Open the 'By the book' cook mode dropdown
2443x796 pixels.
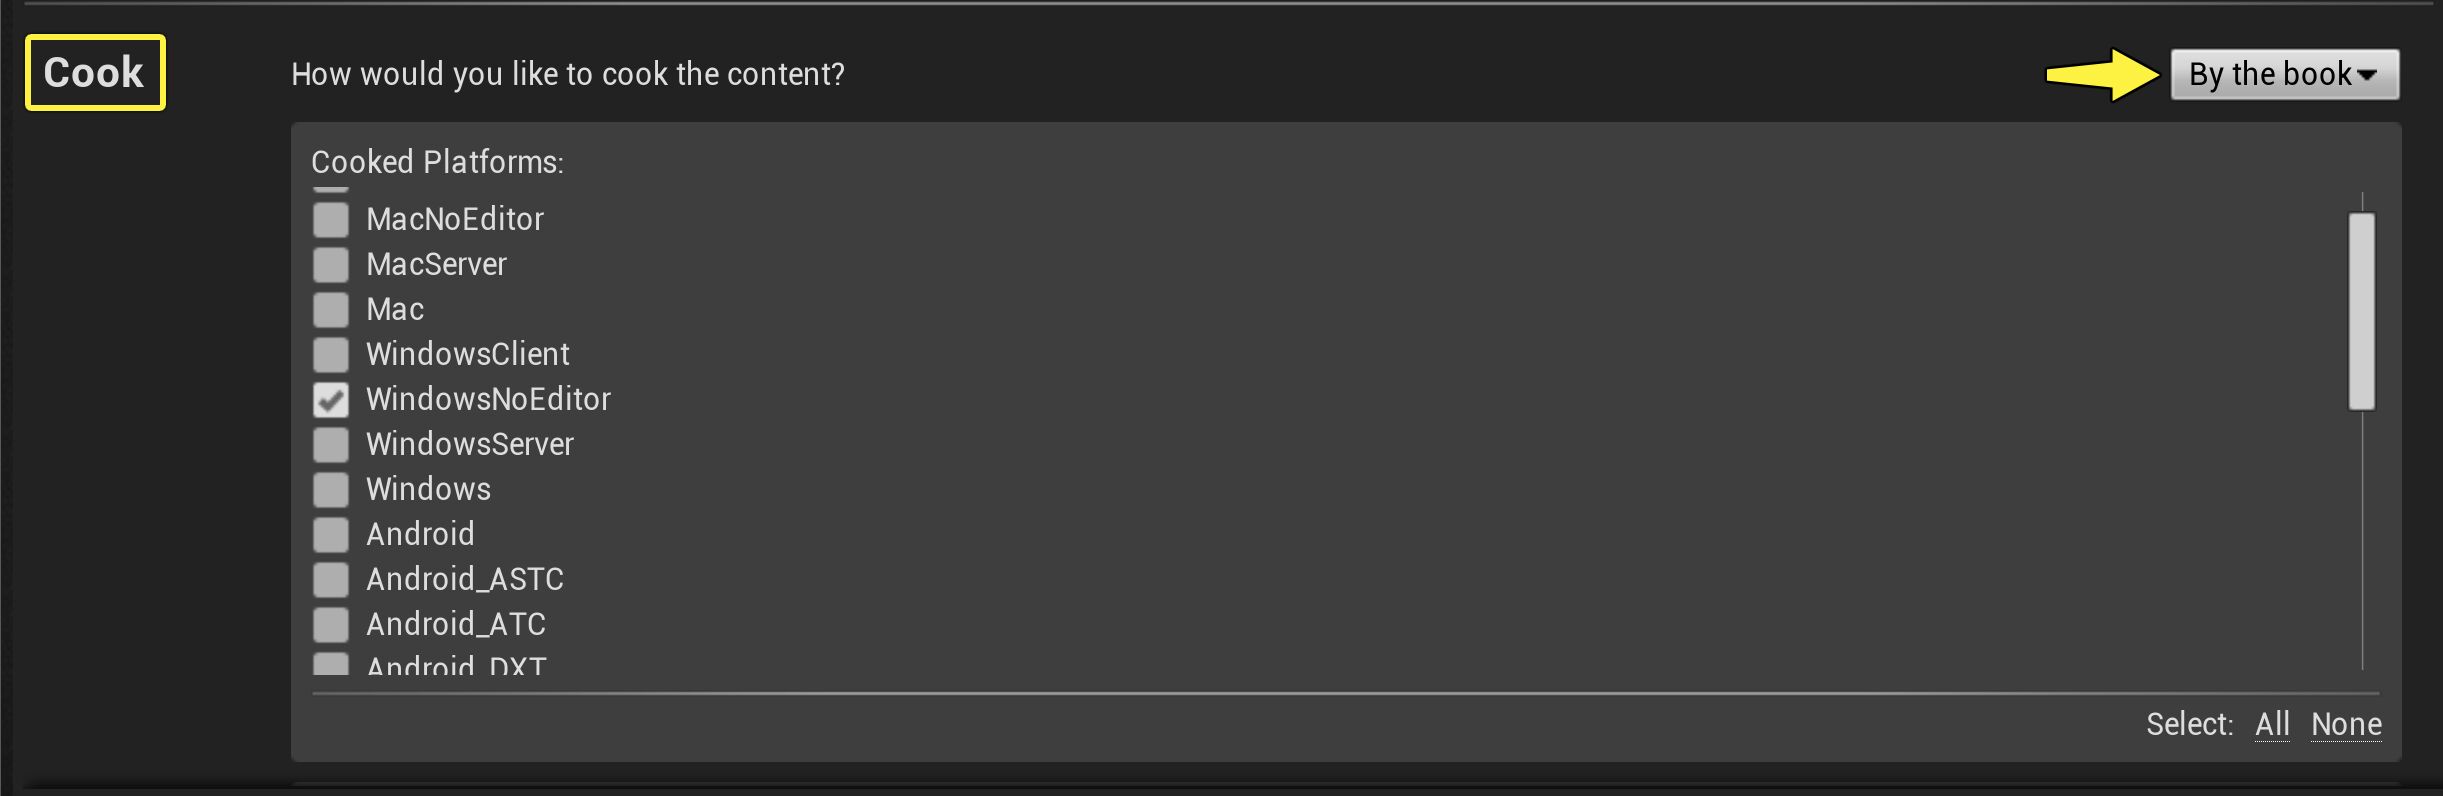click(x=2284, y=73)
